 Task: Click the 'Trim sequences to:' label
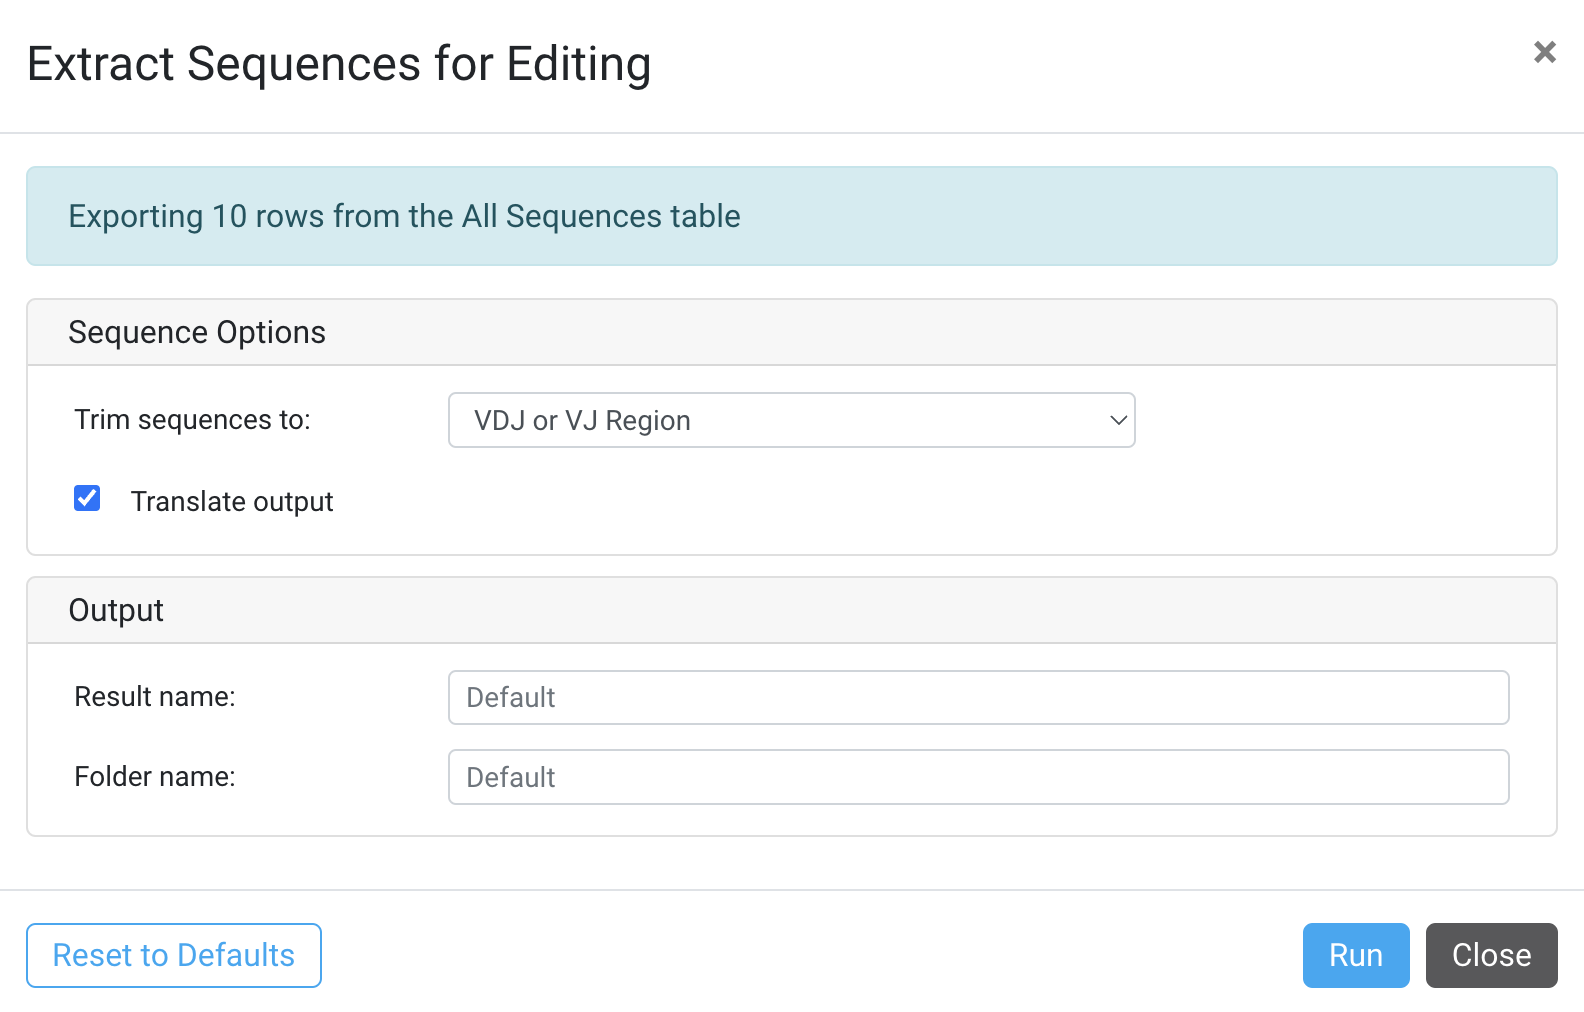(192, 420)
